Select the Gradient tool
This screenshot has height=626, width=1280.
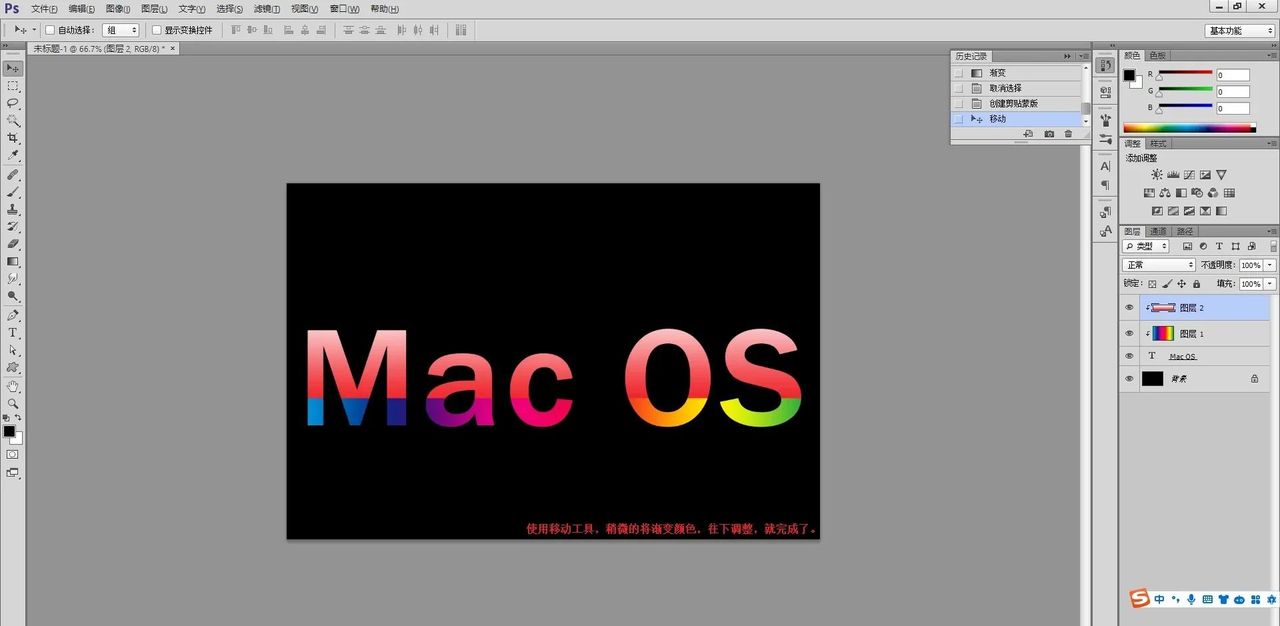coord(13,262)
